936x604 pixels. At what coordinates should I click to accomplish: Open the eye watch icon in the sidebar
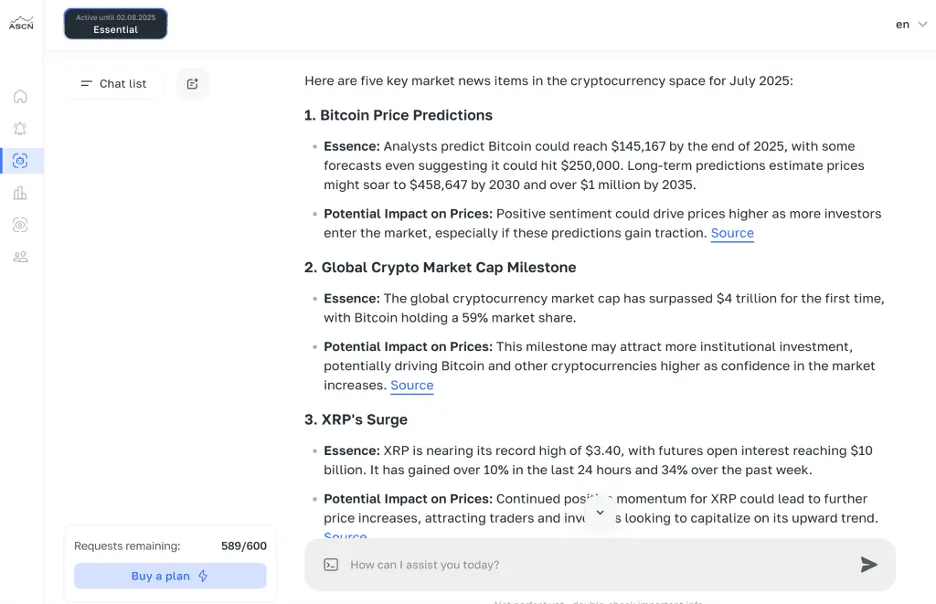(20, 225)
